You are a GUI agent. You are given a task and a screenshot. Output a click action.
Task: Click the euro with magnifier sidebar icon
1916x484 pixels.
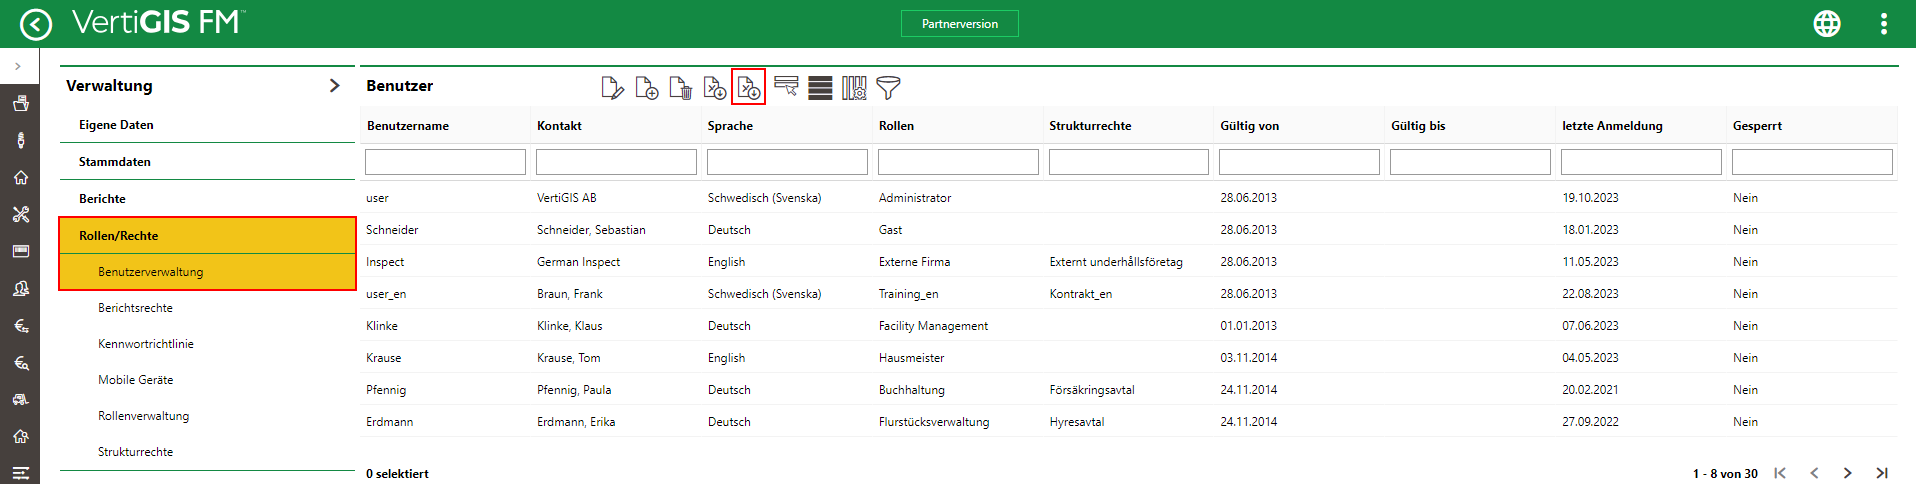click(20, 362)
